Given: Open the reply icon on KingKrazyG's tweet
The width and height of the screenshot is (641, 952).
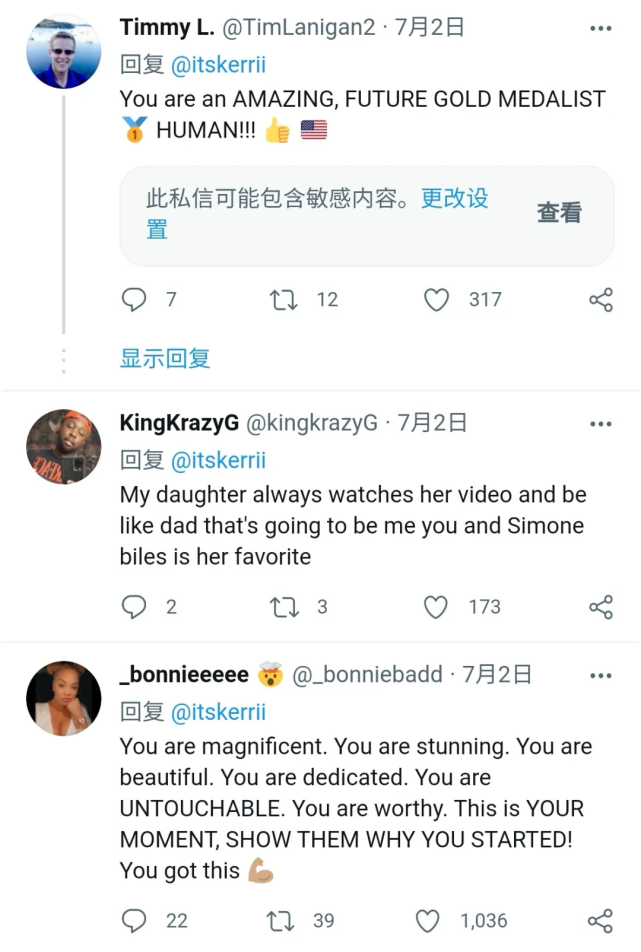Looking at the screenshot, I should pyautogui.click(x=133, y=606).
